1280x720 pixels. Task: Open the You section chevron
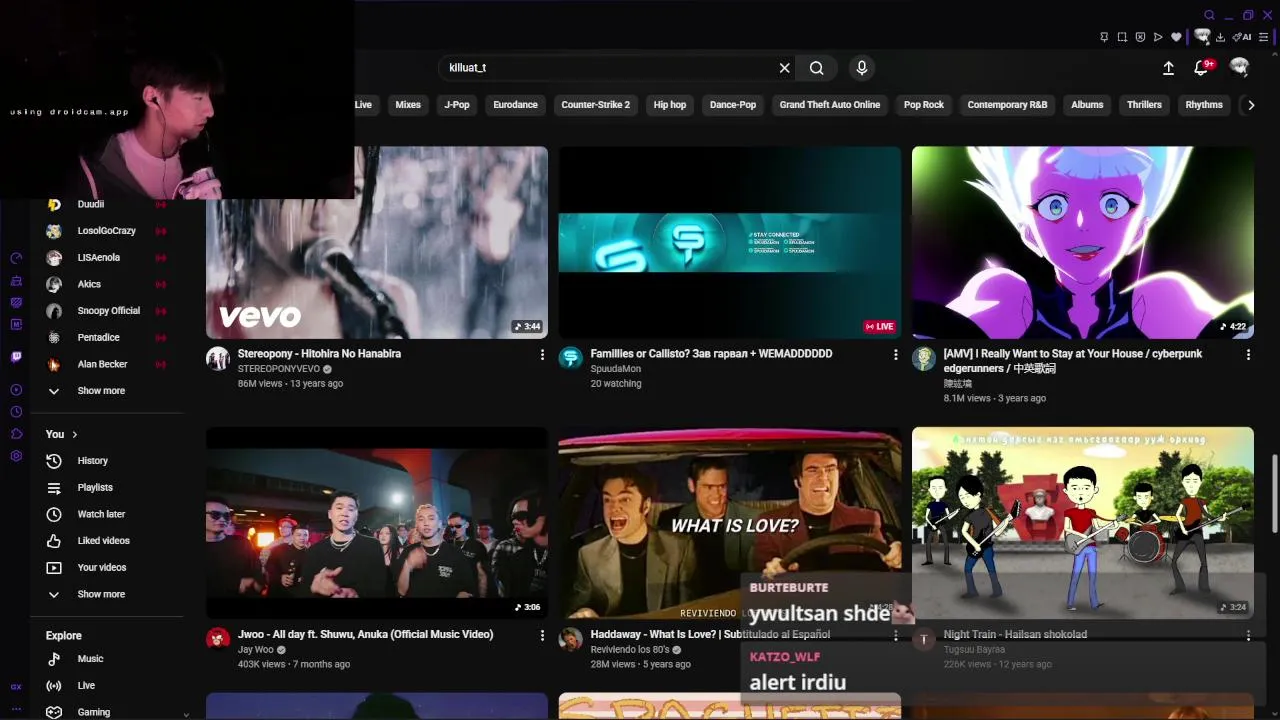(x=74, y=434)
